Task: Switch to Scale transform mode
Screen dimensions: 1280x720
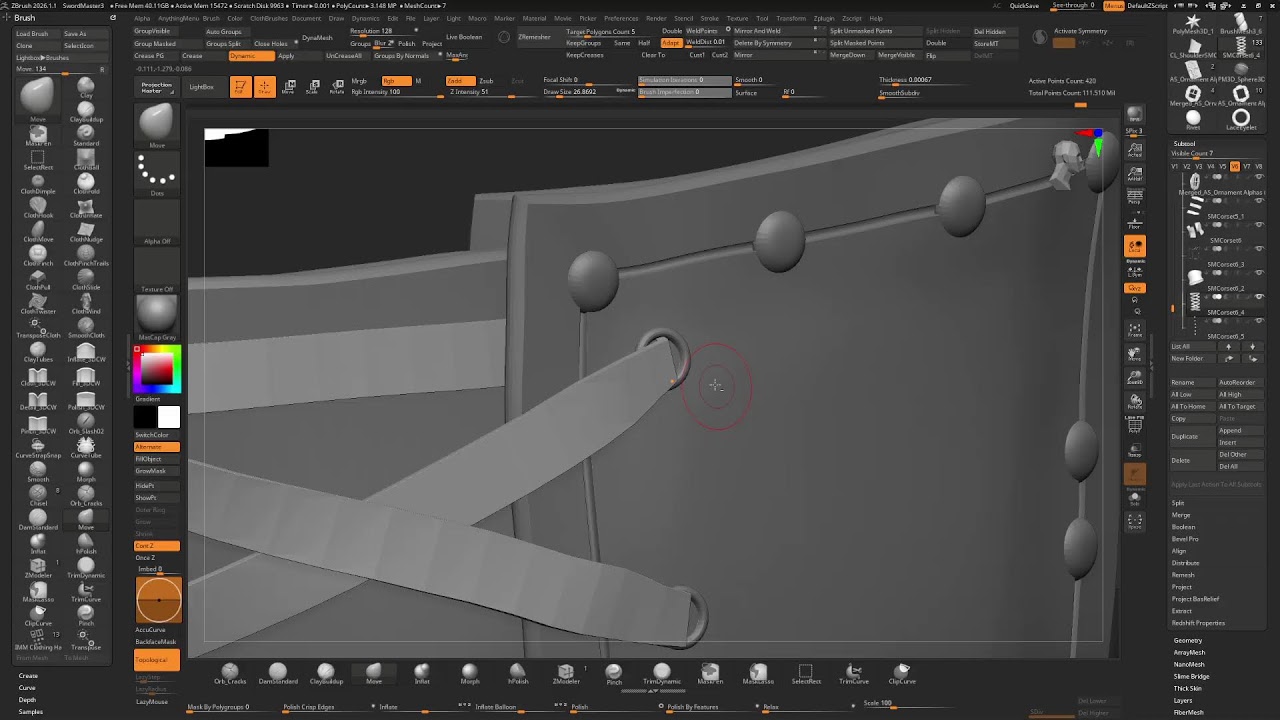Action: coord(313,87)
